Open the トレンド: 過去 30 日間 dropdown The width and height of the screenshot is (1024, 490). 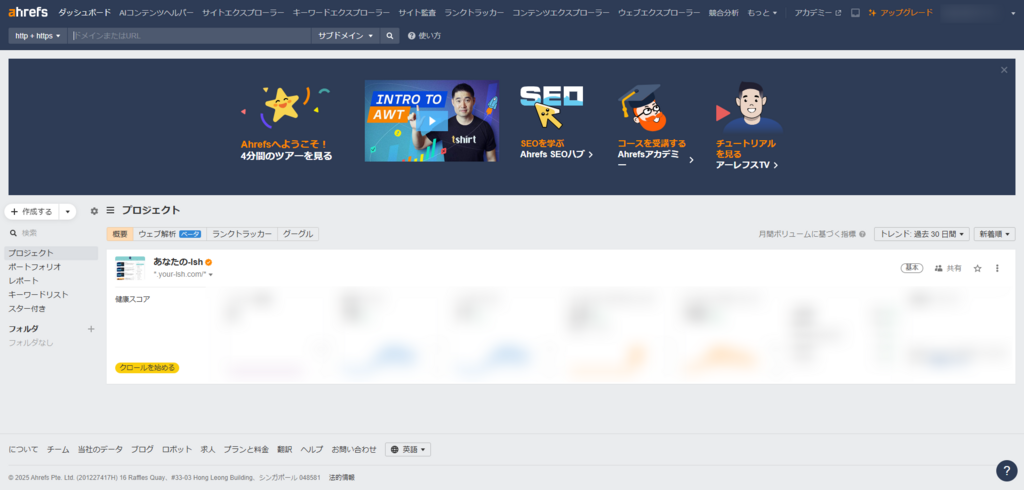click(x=921, y=234)
